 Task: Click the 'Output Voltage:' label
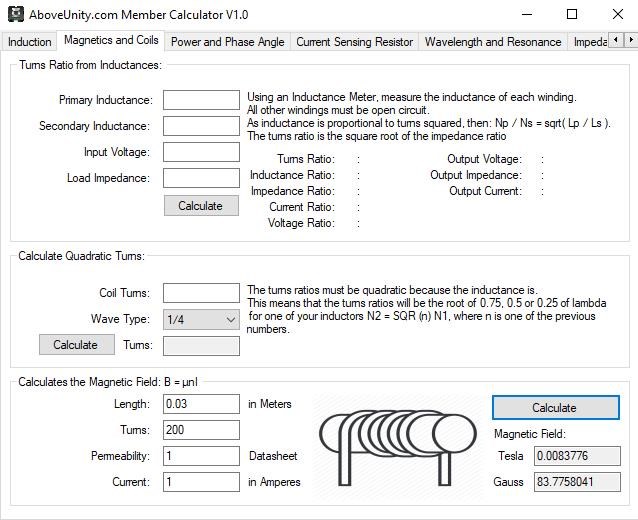tap(485, 159)
